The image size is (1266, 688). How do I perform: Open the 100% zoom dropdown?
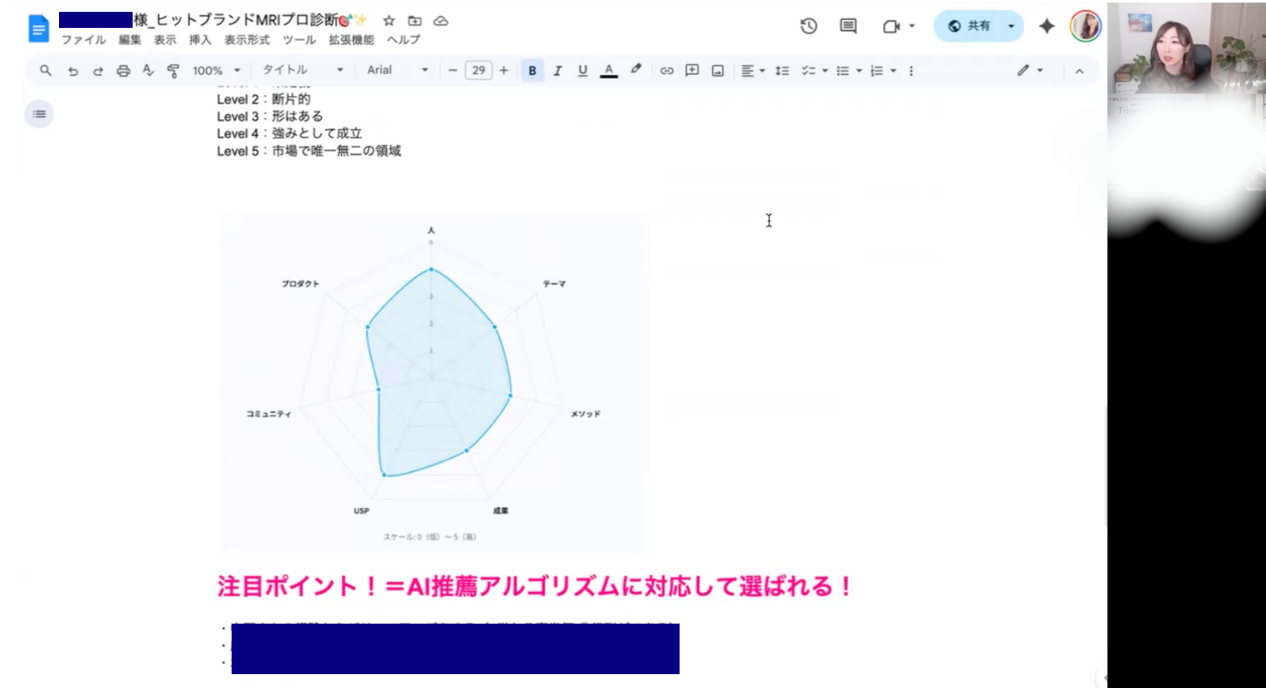point(216,71)
